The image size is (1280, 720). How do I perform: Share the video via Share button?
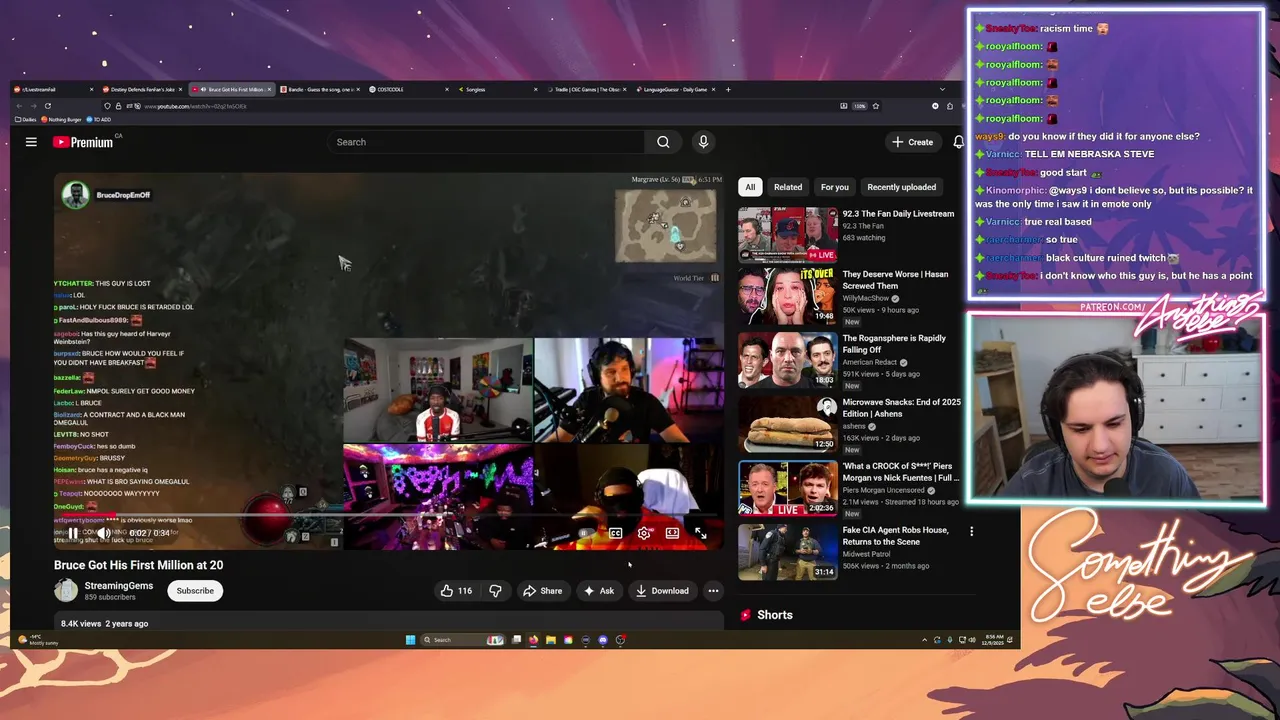click(542, 591)
